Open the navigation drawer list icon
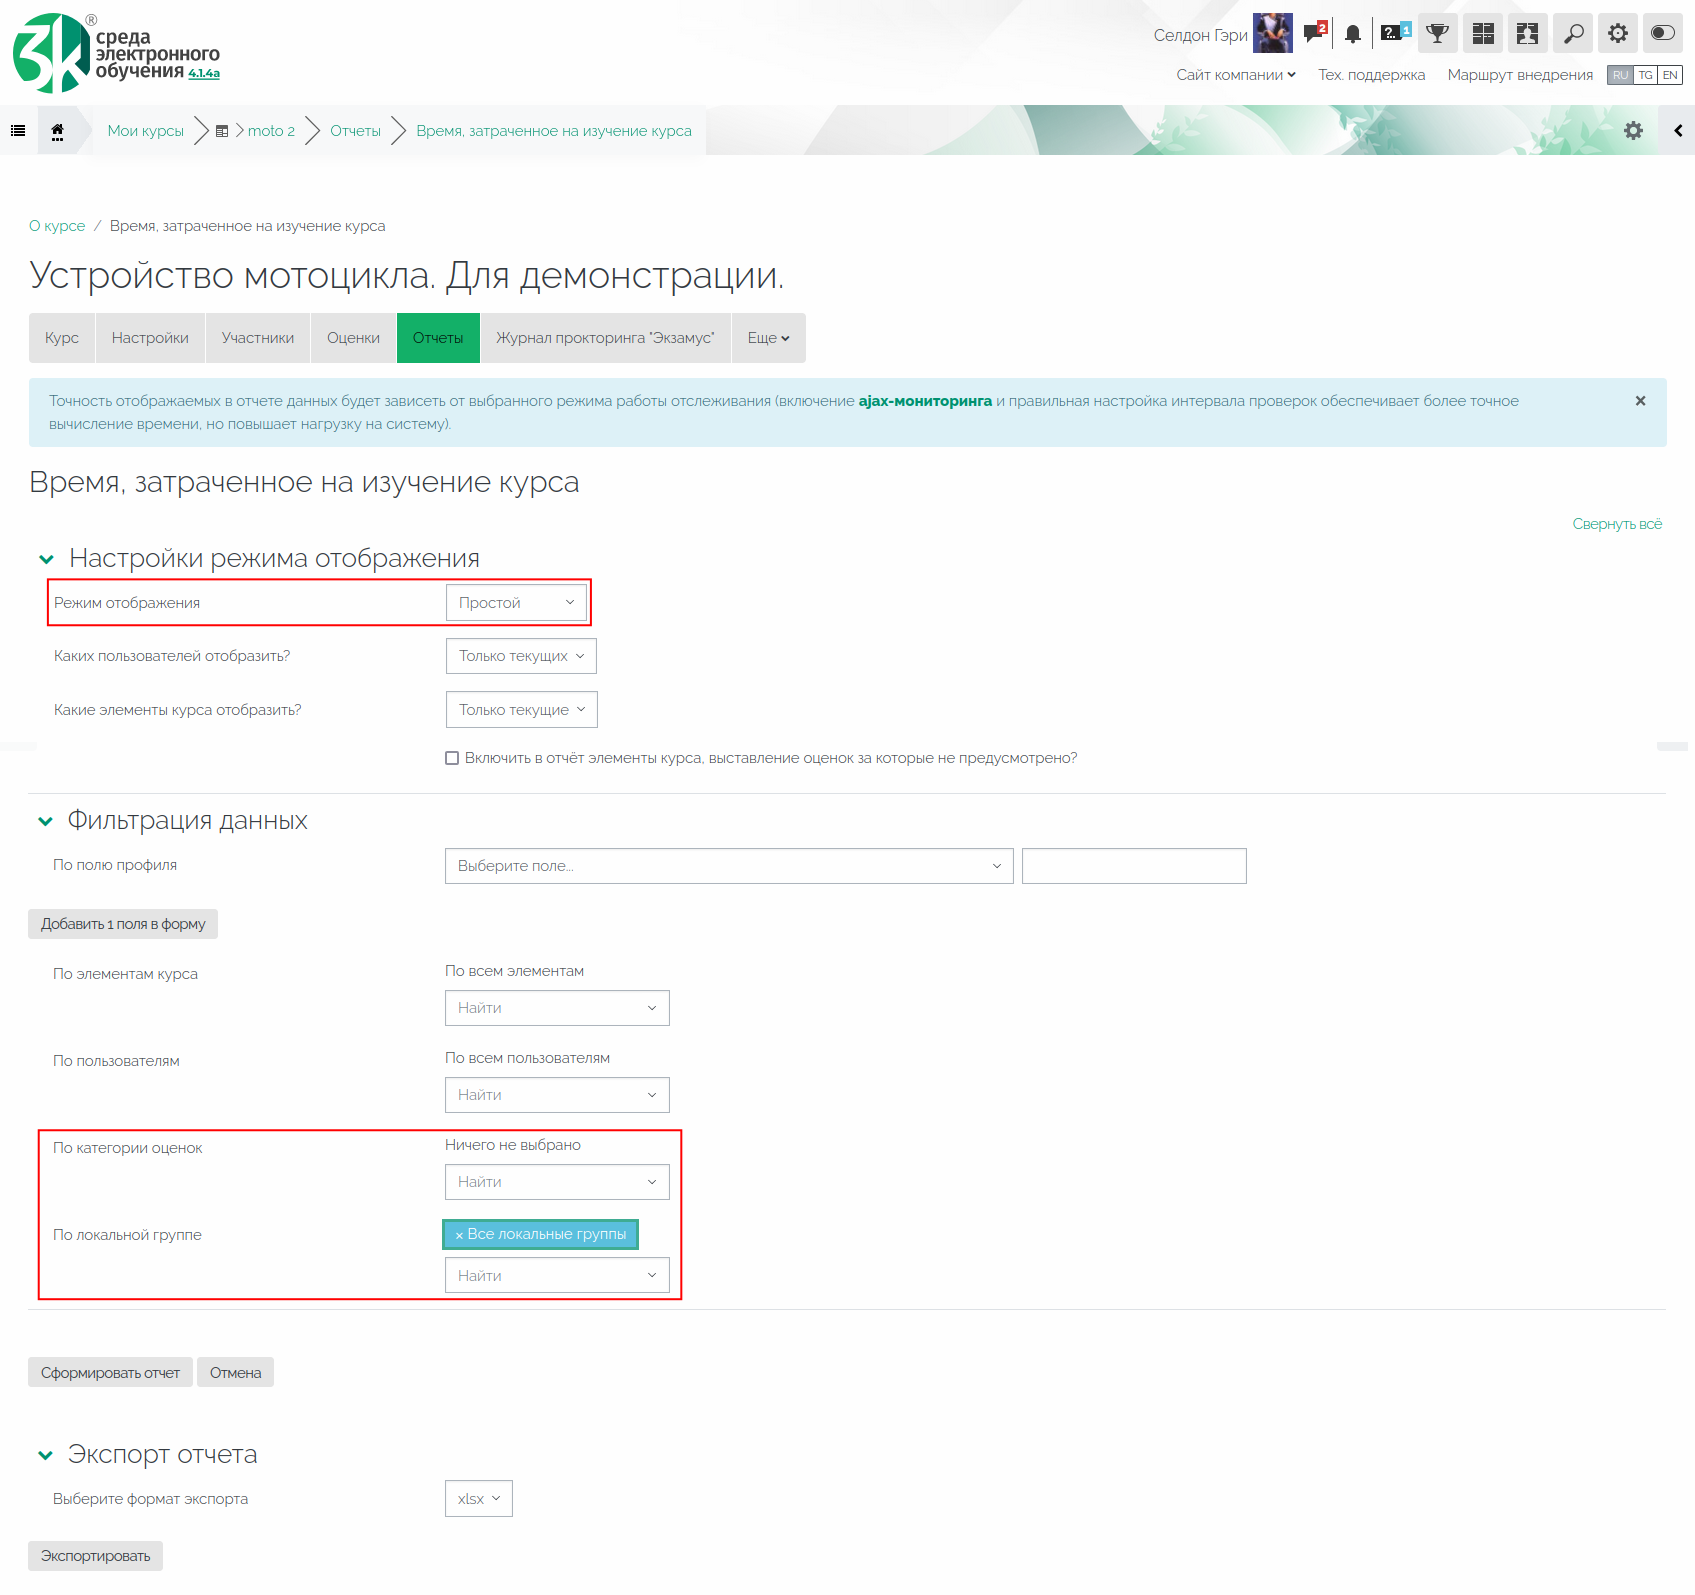Screen dimensions: 1695x1595 18,131
